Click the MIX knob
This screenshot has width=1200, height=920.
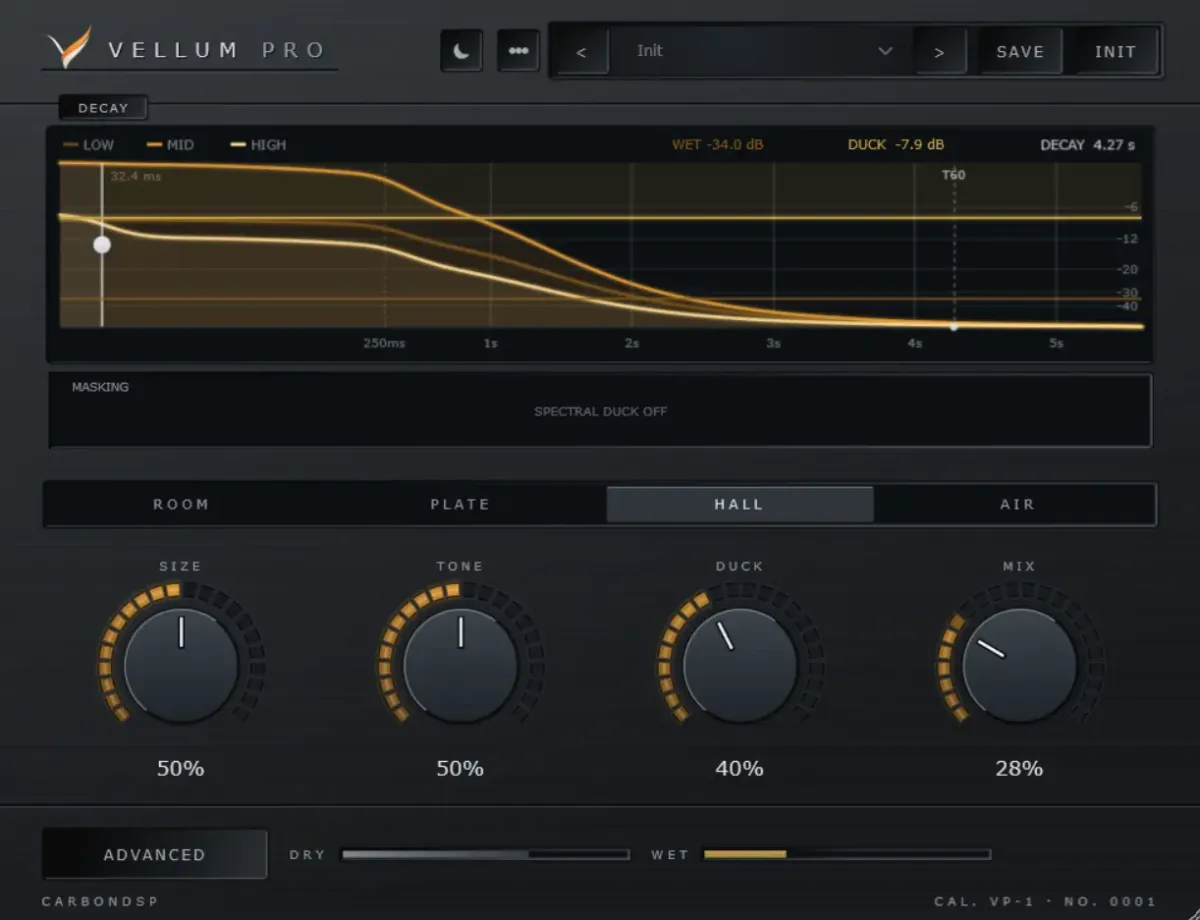pos(1020,665)
